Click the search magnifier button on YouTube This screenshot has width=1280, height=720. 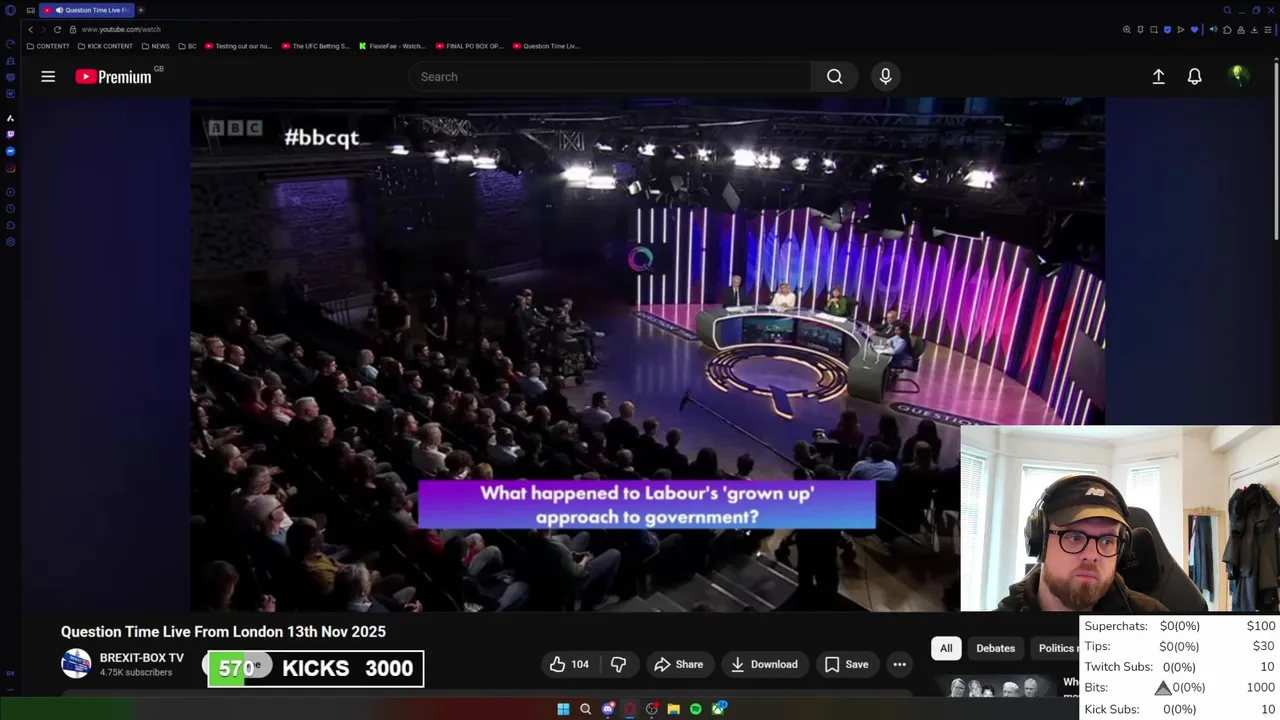834,76
